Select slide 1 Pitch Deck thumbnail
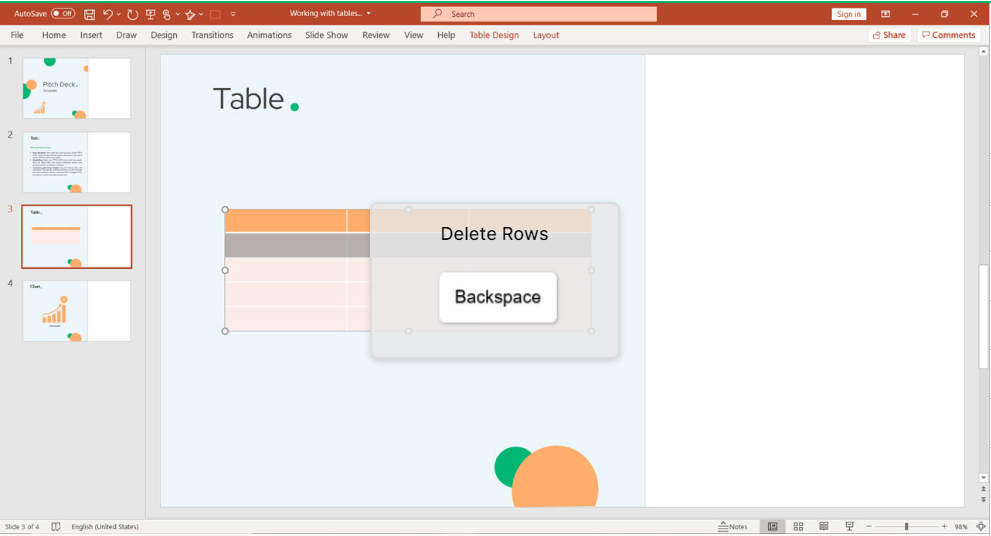The image size is (991, 536). pos(76,88)
